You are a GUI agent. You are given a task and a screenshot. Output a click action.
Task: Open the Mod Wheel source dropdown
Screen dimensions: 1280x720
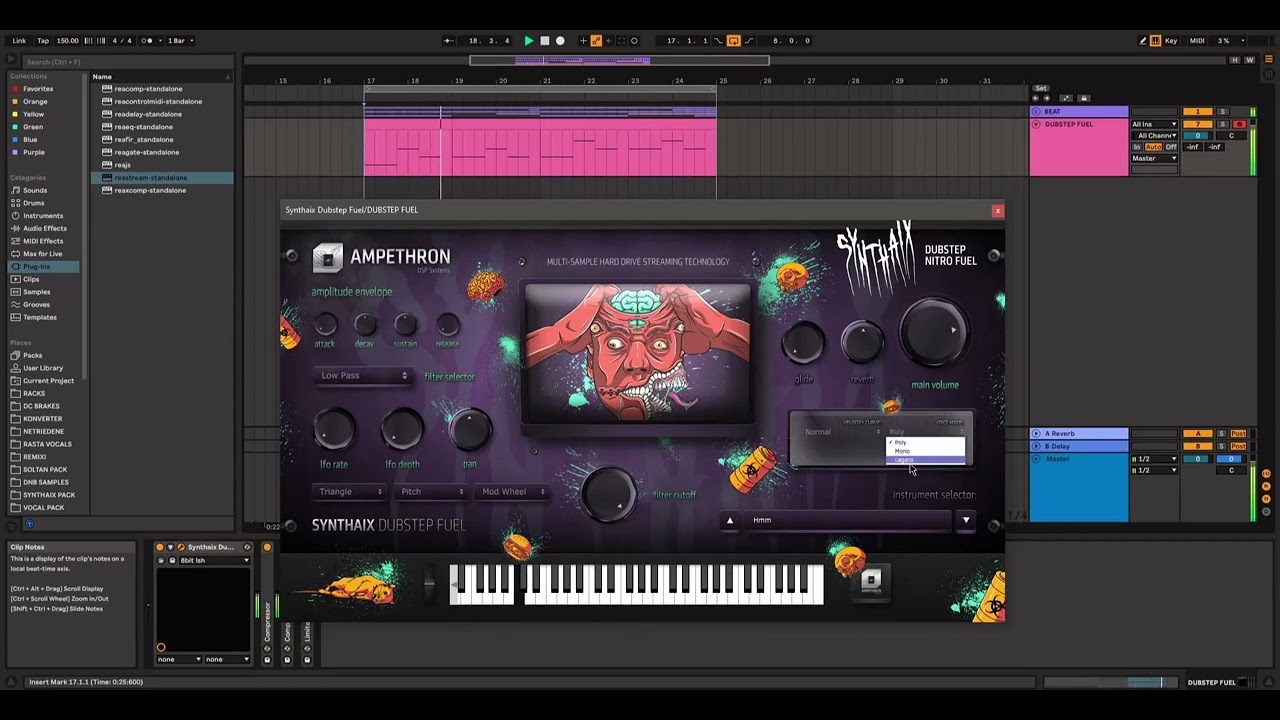pos(512,492)
